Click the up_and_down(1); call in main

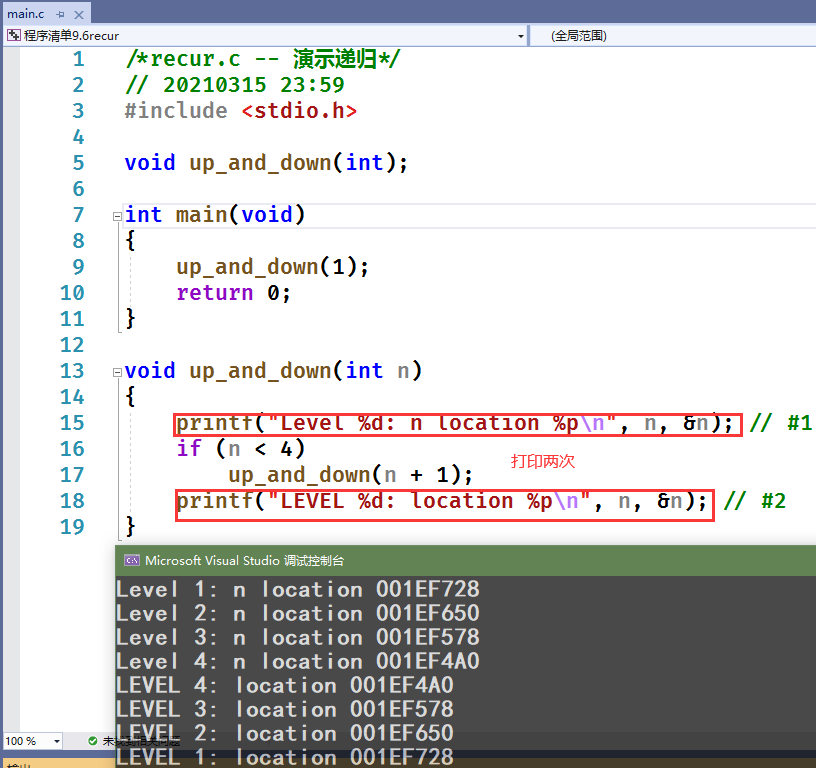(273, 267)
